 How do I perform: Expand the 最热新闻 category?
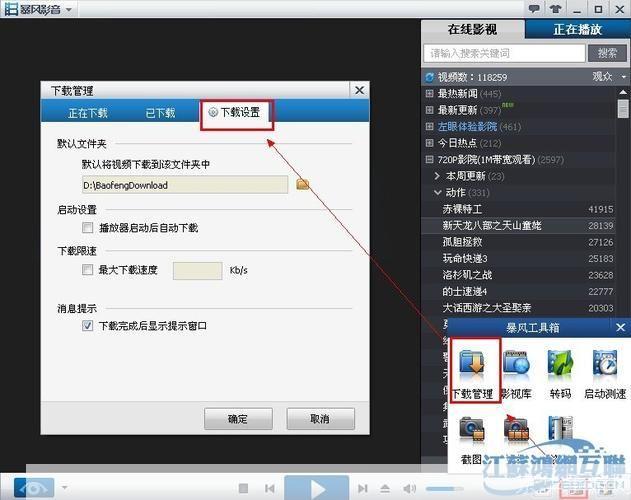point(429,93)
